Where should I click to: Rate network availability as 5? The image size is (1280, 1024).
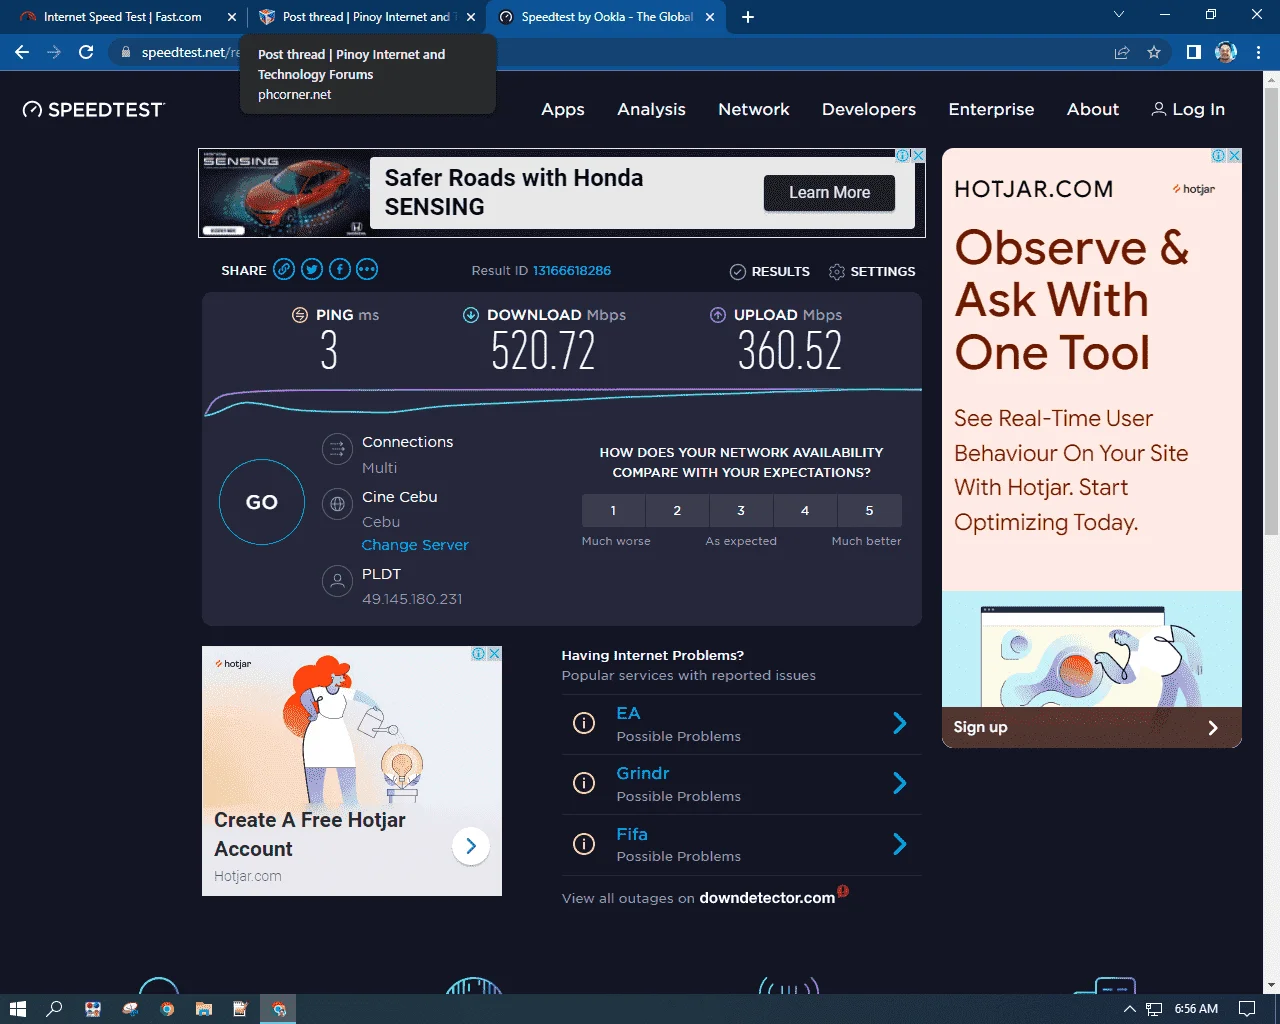point(869,510)
